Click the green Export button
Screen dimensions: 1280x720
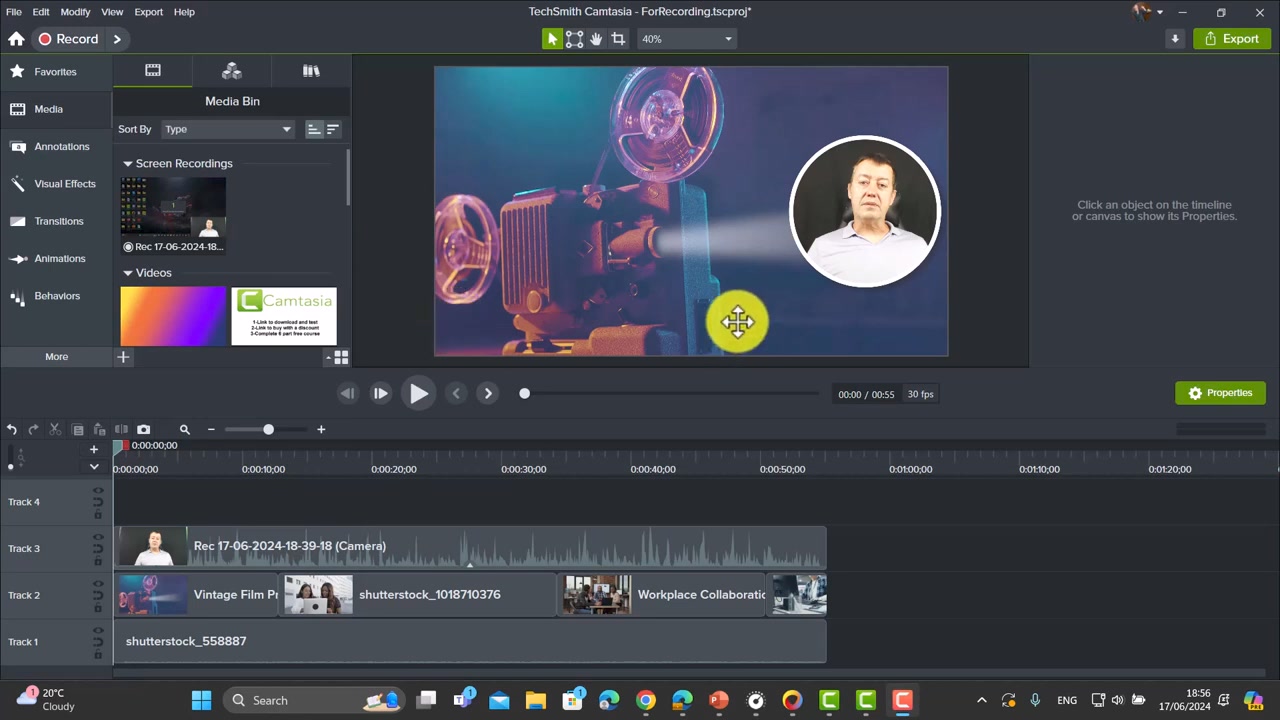pyautogui.click(x=1232, y=39)
